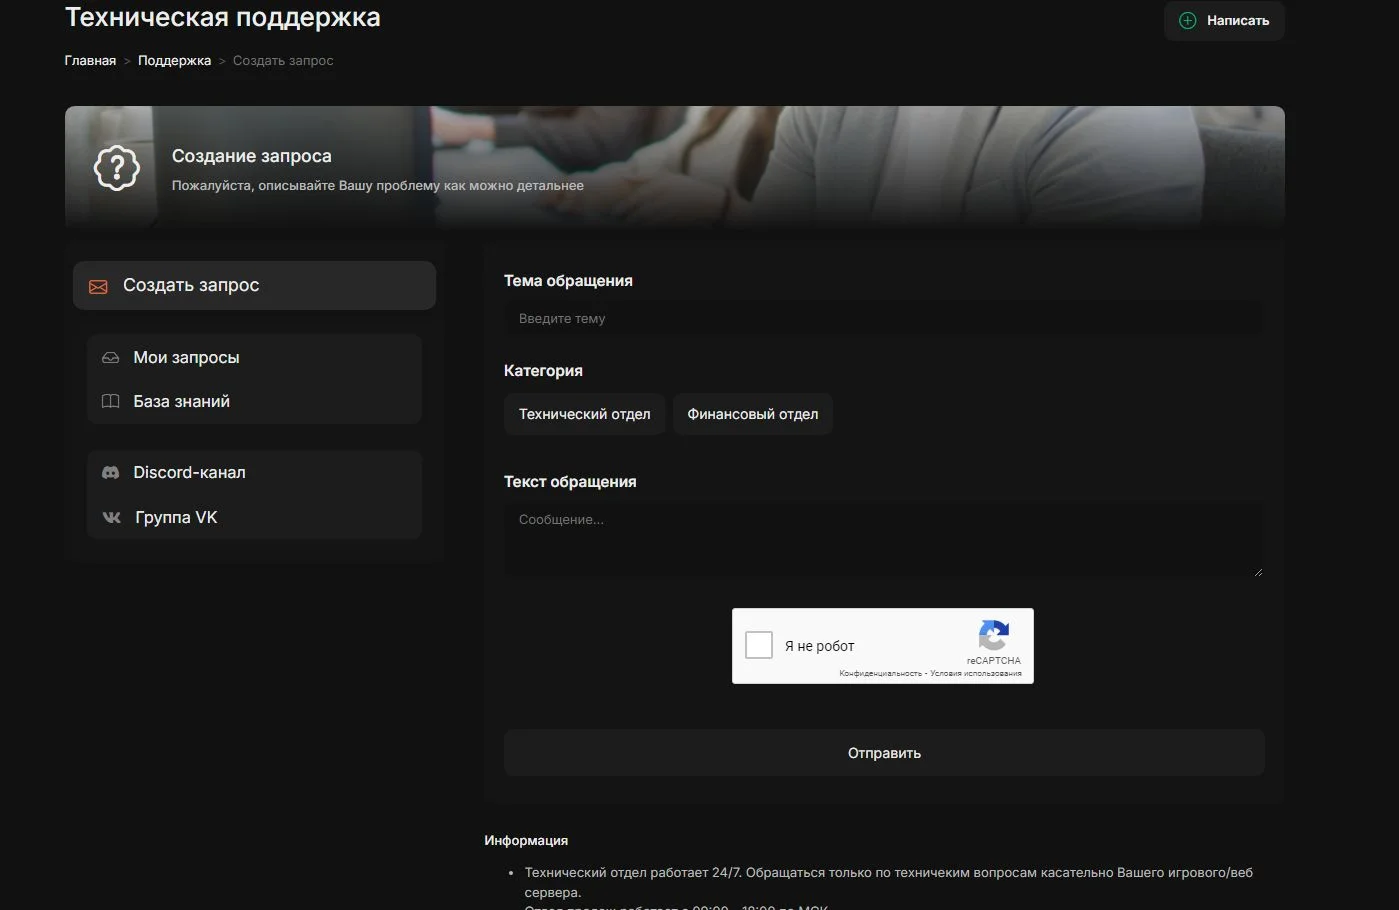The height and width of the screenshot is (910, 1399).
Task: Click the green plus icon beside Написать
Action: pyautogui.click(x=1187, y=21)
